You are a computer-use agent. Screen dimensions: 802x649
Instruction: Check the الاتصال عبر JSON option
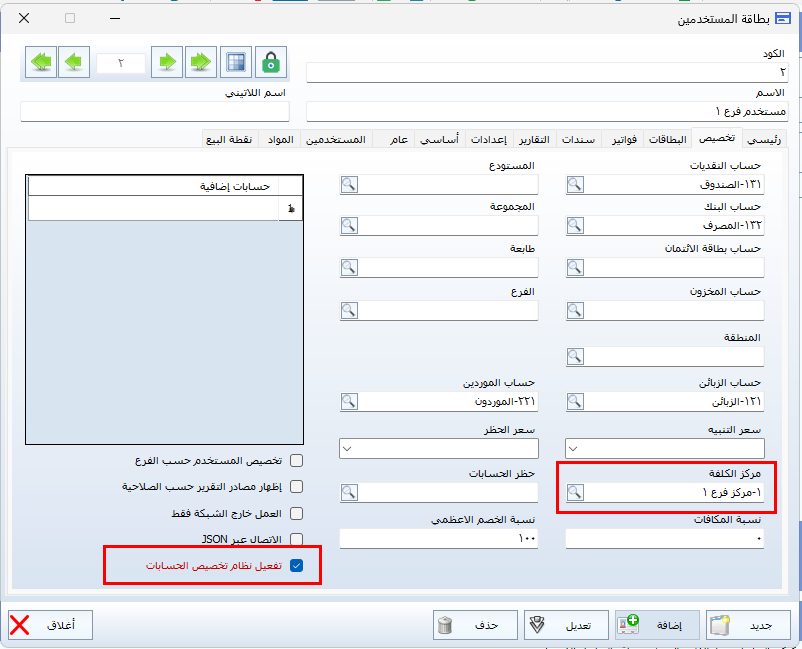coord(296,539)
